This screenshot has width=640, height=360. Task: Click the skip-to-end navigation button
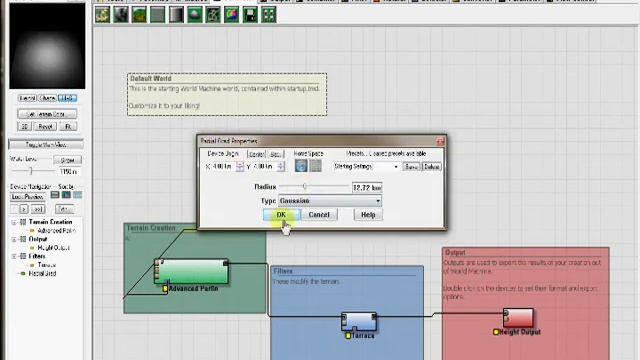tap(38, 209)
